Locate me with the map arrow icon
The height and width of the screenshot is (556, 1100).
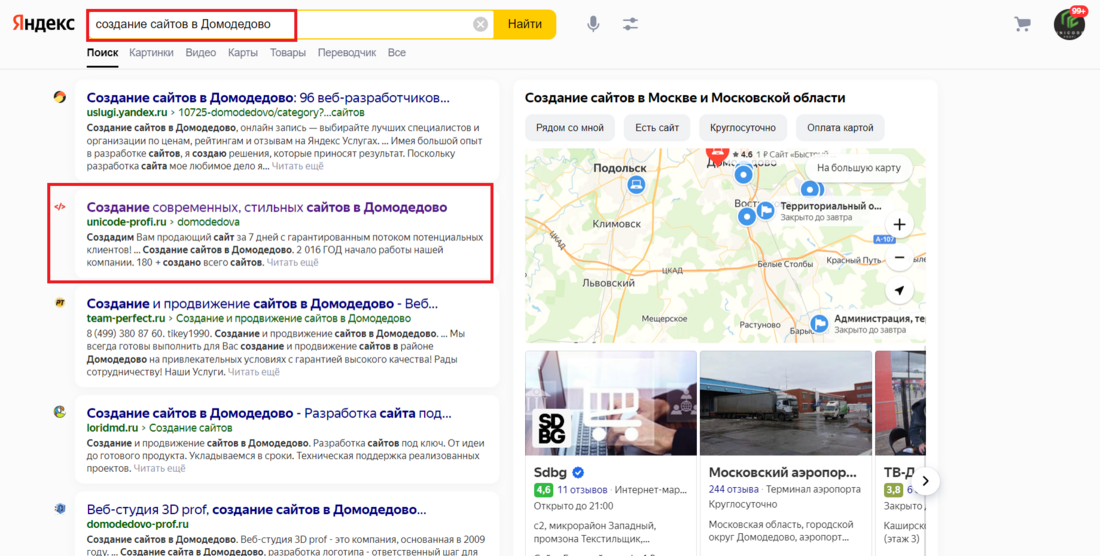[x=899, y=290]
